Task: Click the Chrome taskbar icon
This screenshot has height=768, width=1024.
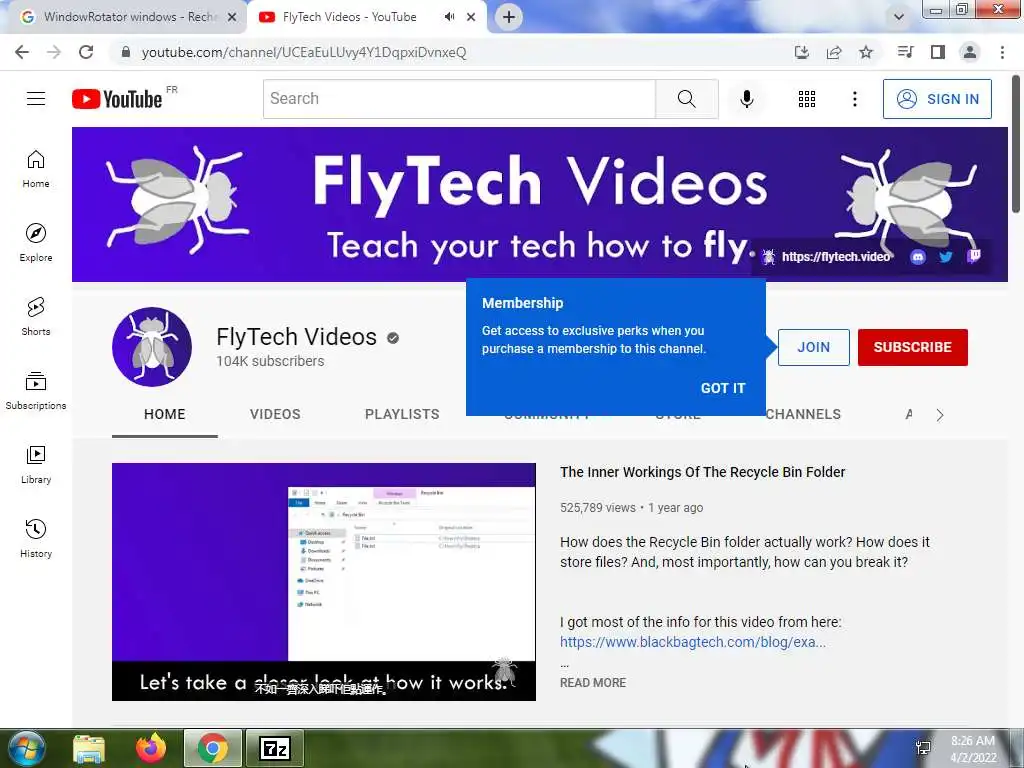Action: pos(213,748)
